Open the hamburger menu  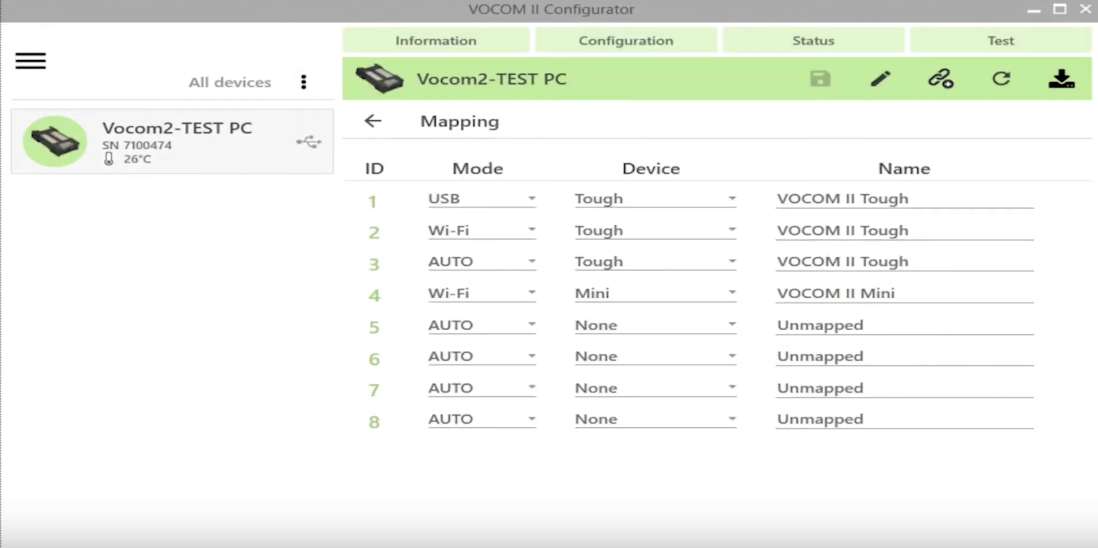point(31,61)
